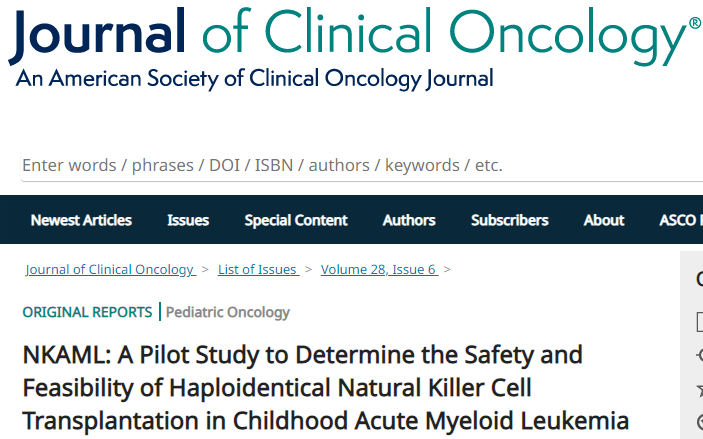Go to the Authors navigation item
The width and height of the screenshot is (703, 439).
[x=409, y=220]
